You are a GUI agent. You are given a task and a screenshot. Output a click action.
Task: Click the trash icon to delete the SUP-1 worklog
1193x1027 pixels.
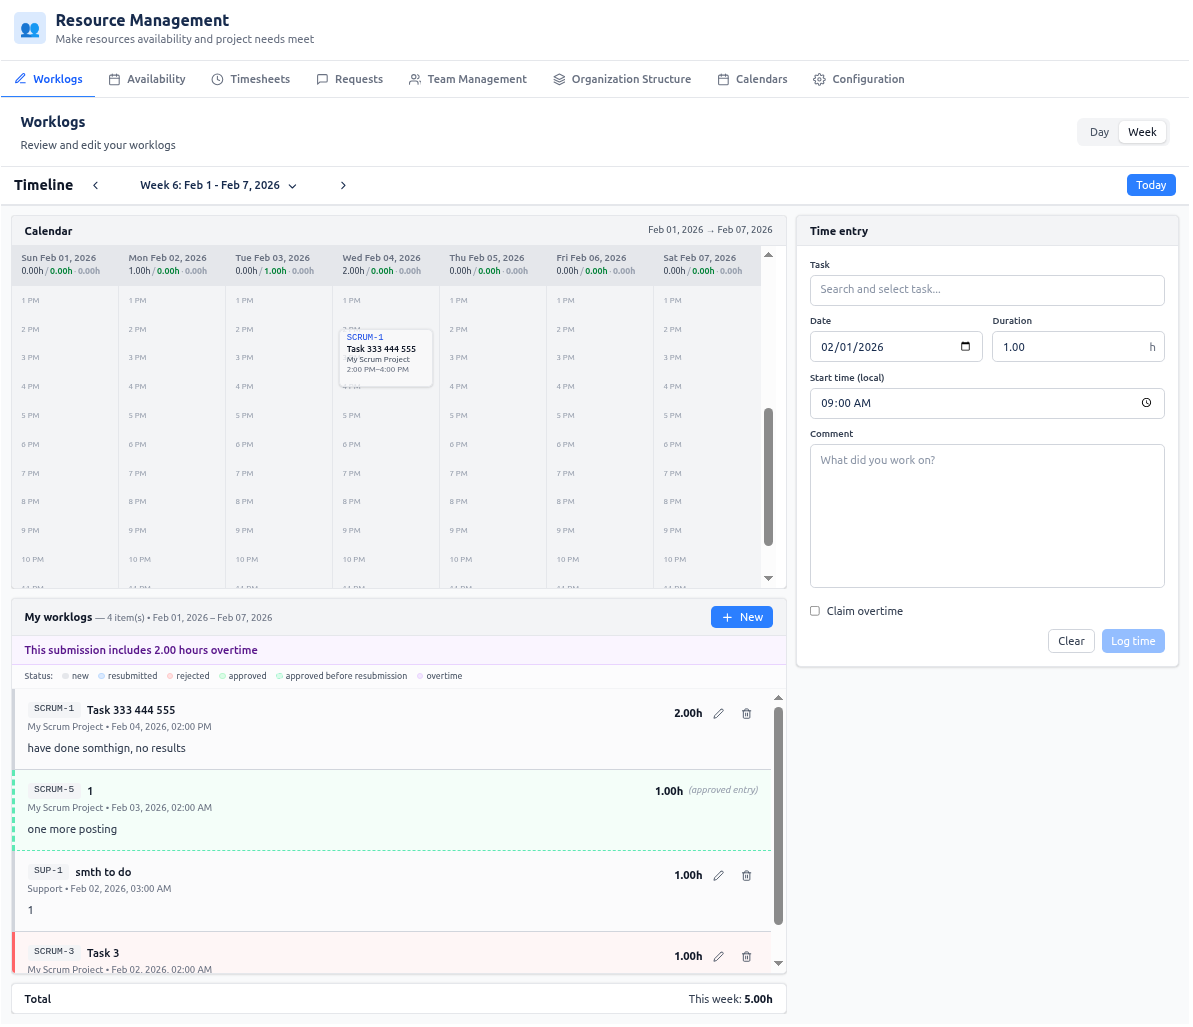pos(746,875)
